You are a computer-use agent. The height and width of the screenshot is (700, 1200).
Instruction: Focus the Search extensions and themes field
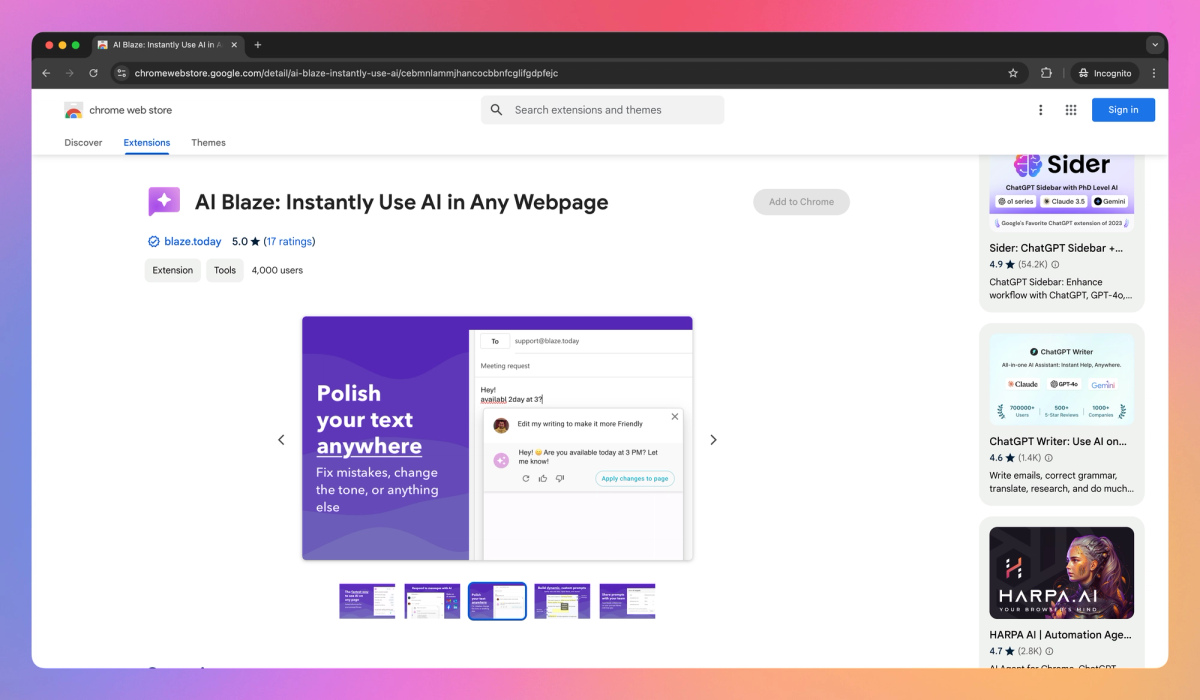602,110
